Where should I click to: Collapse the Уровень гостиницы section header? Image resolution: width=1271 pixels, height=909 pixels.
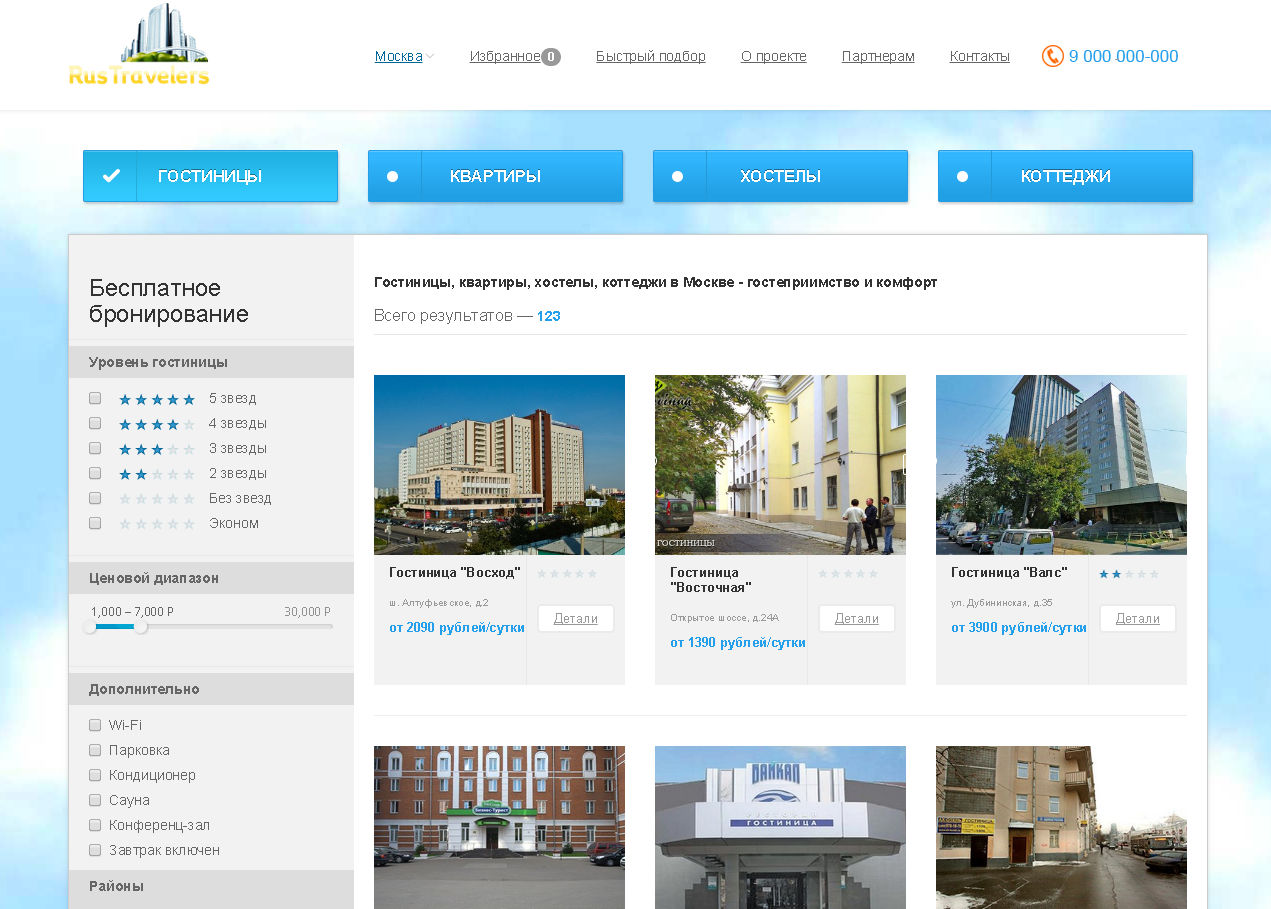click(x=211, y=362)
